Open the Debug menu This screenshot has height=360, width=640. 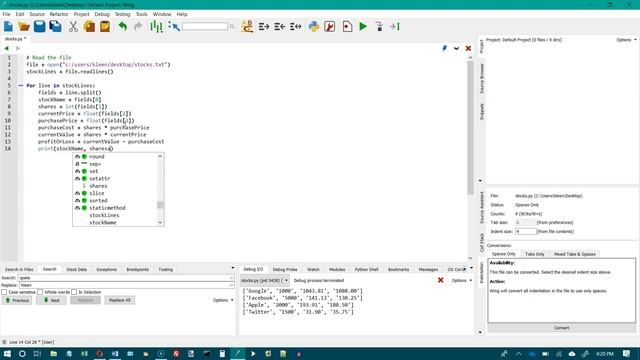tap(102, 14)
